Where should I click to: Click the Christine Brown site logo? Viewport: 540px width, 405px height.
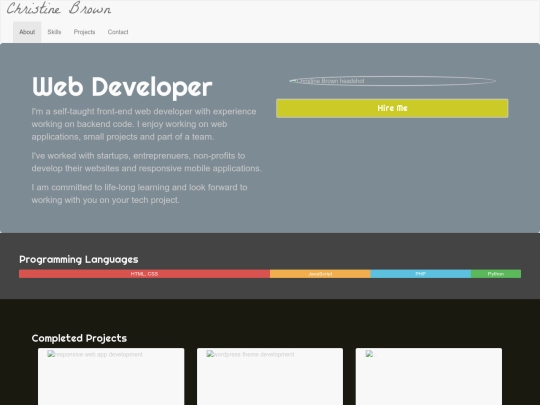click(x=59, y=9)
